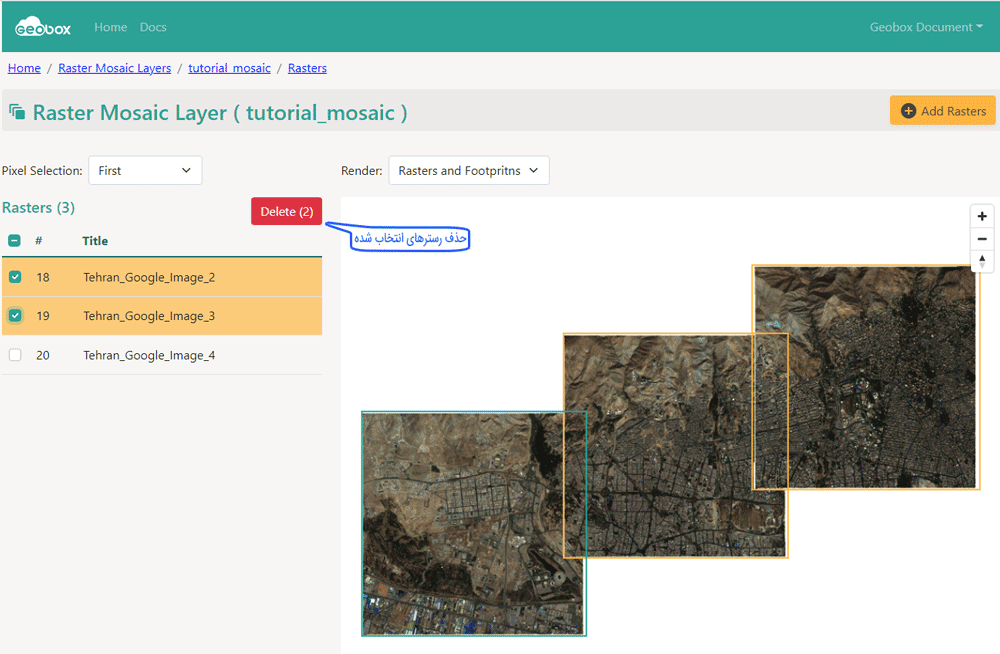Zoom out on the map
Screen dimensions: 1000x654
coord(983,239)
